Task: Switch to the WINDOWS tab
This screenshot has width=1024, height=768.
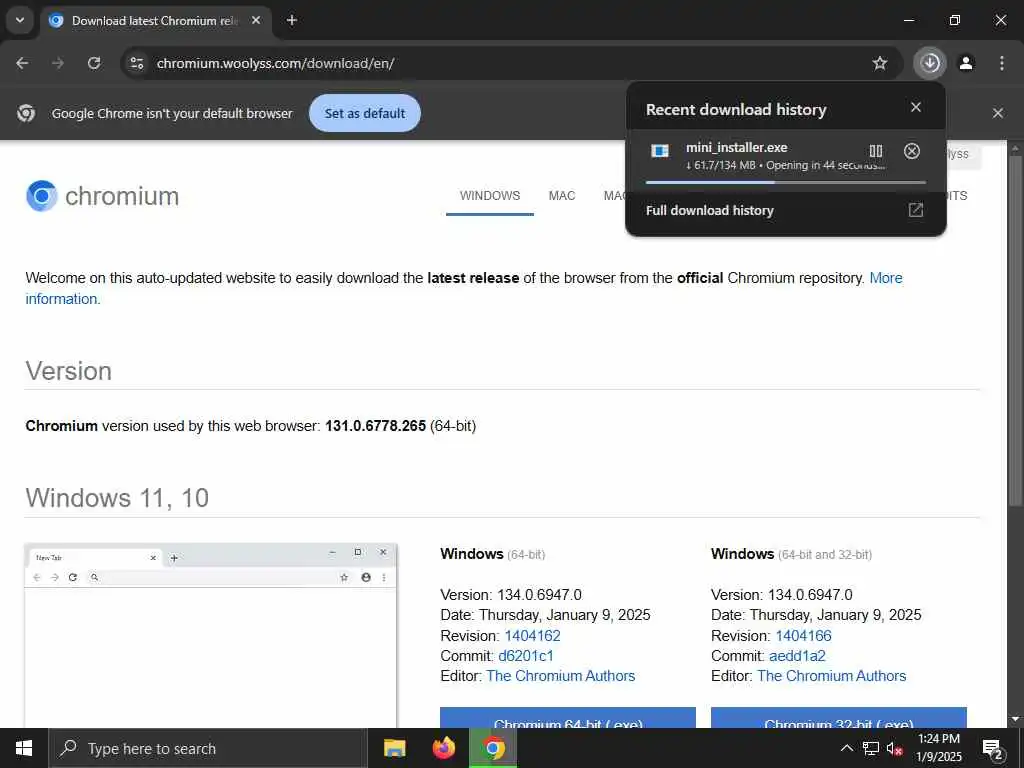Action: 490,196
